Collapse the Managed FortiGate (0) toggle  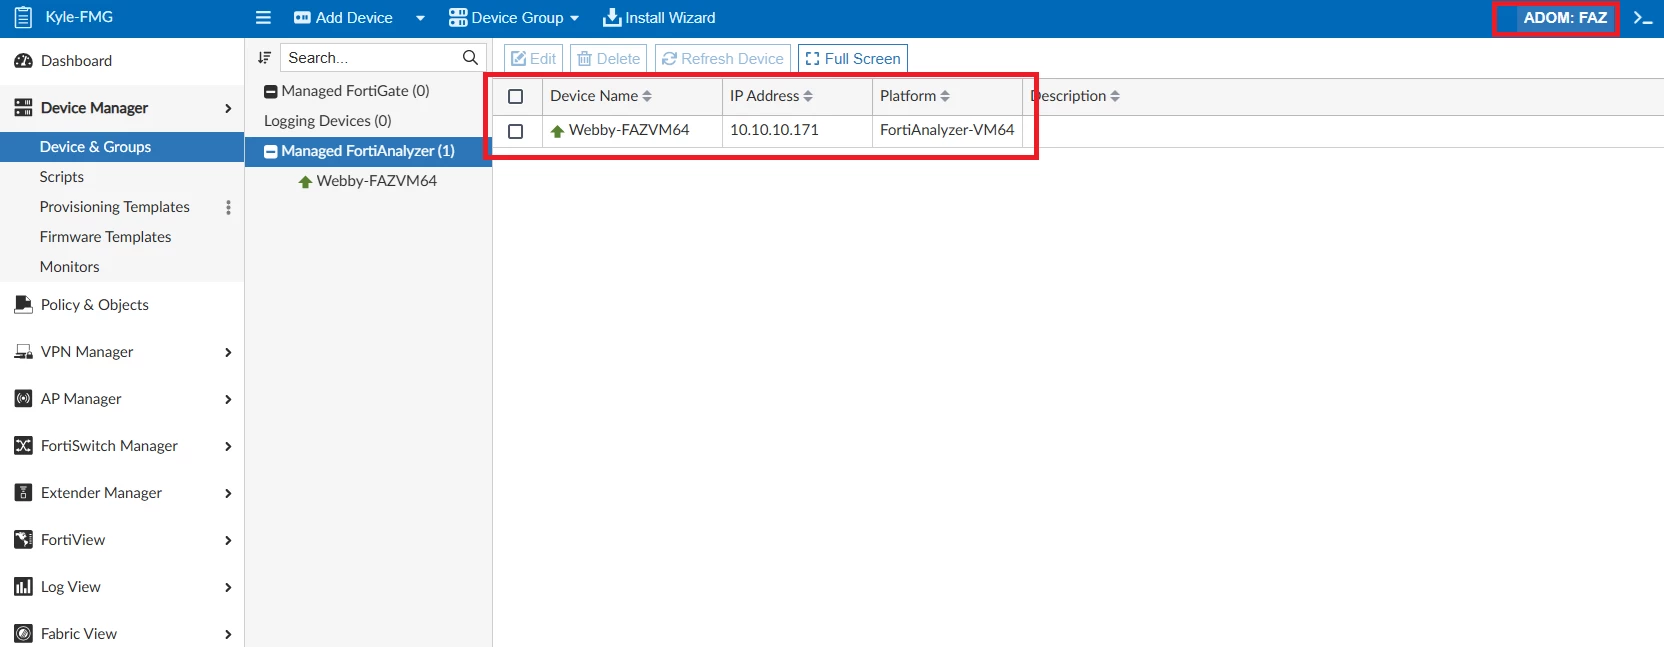point(270,92)
